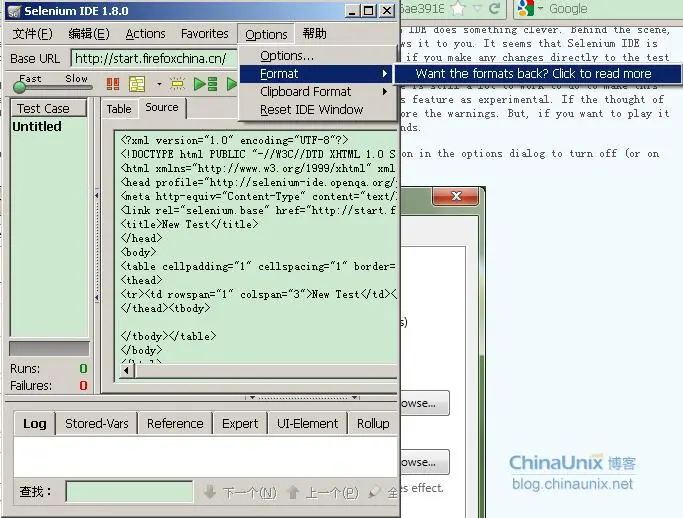Reload the page with Firefox's refresh icon
Viewport: 683px width, 518px height.
coord(494,8)
